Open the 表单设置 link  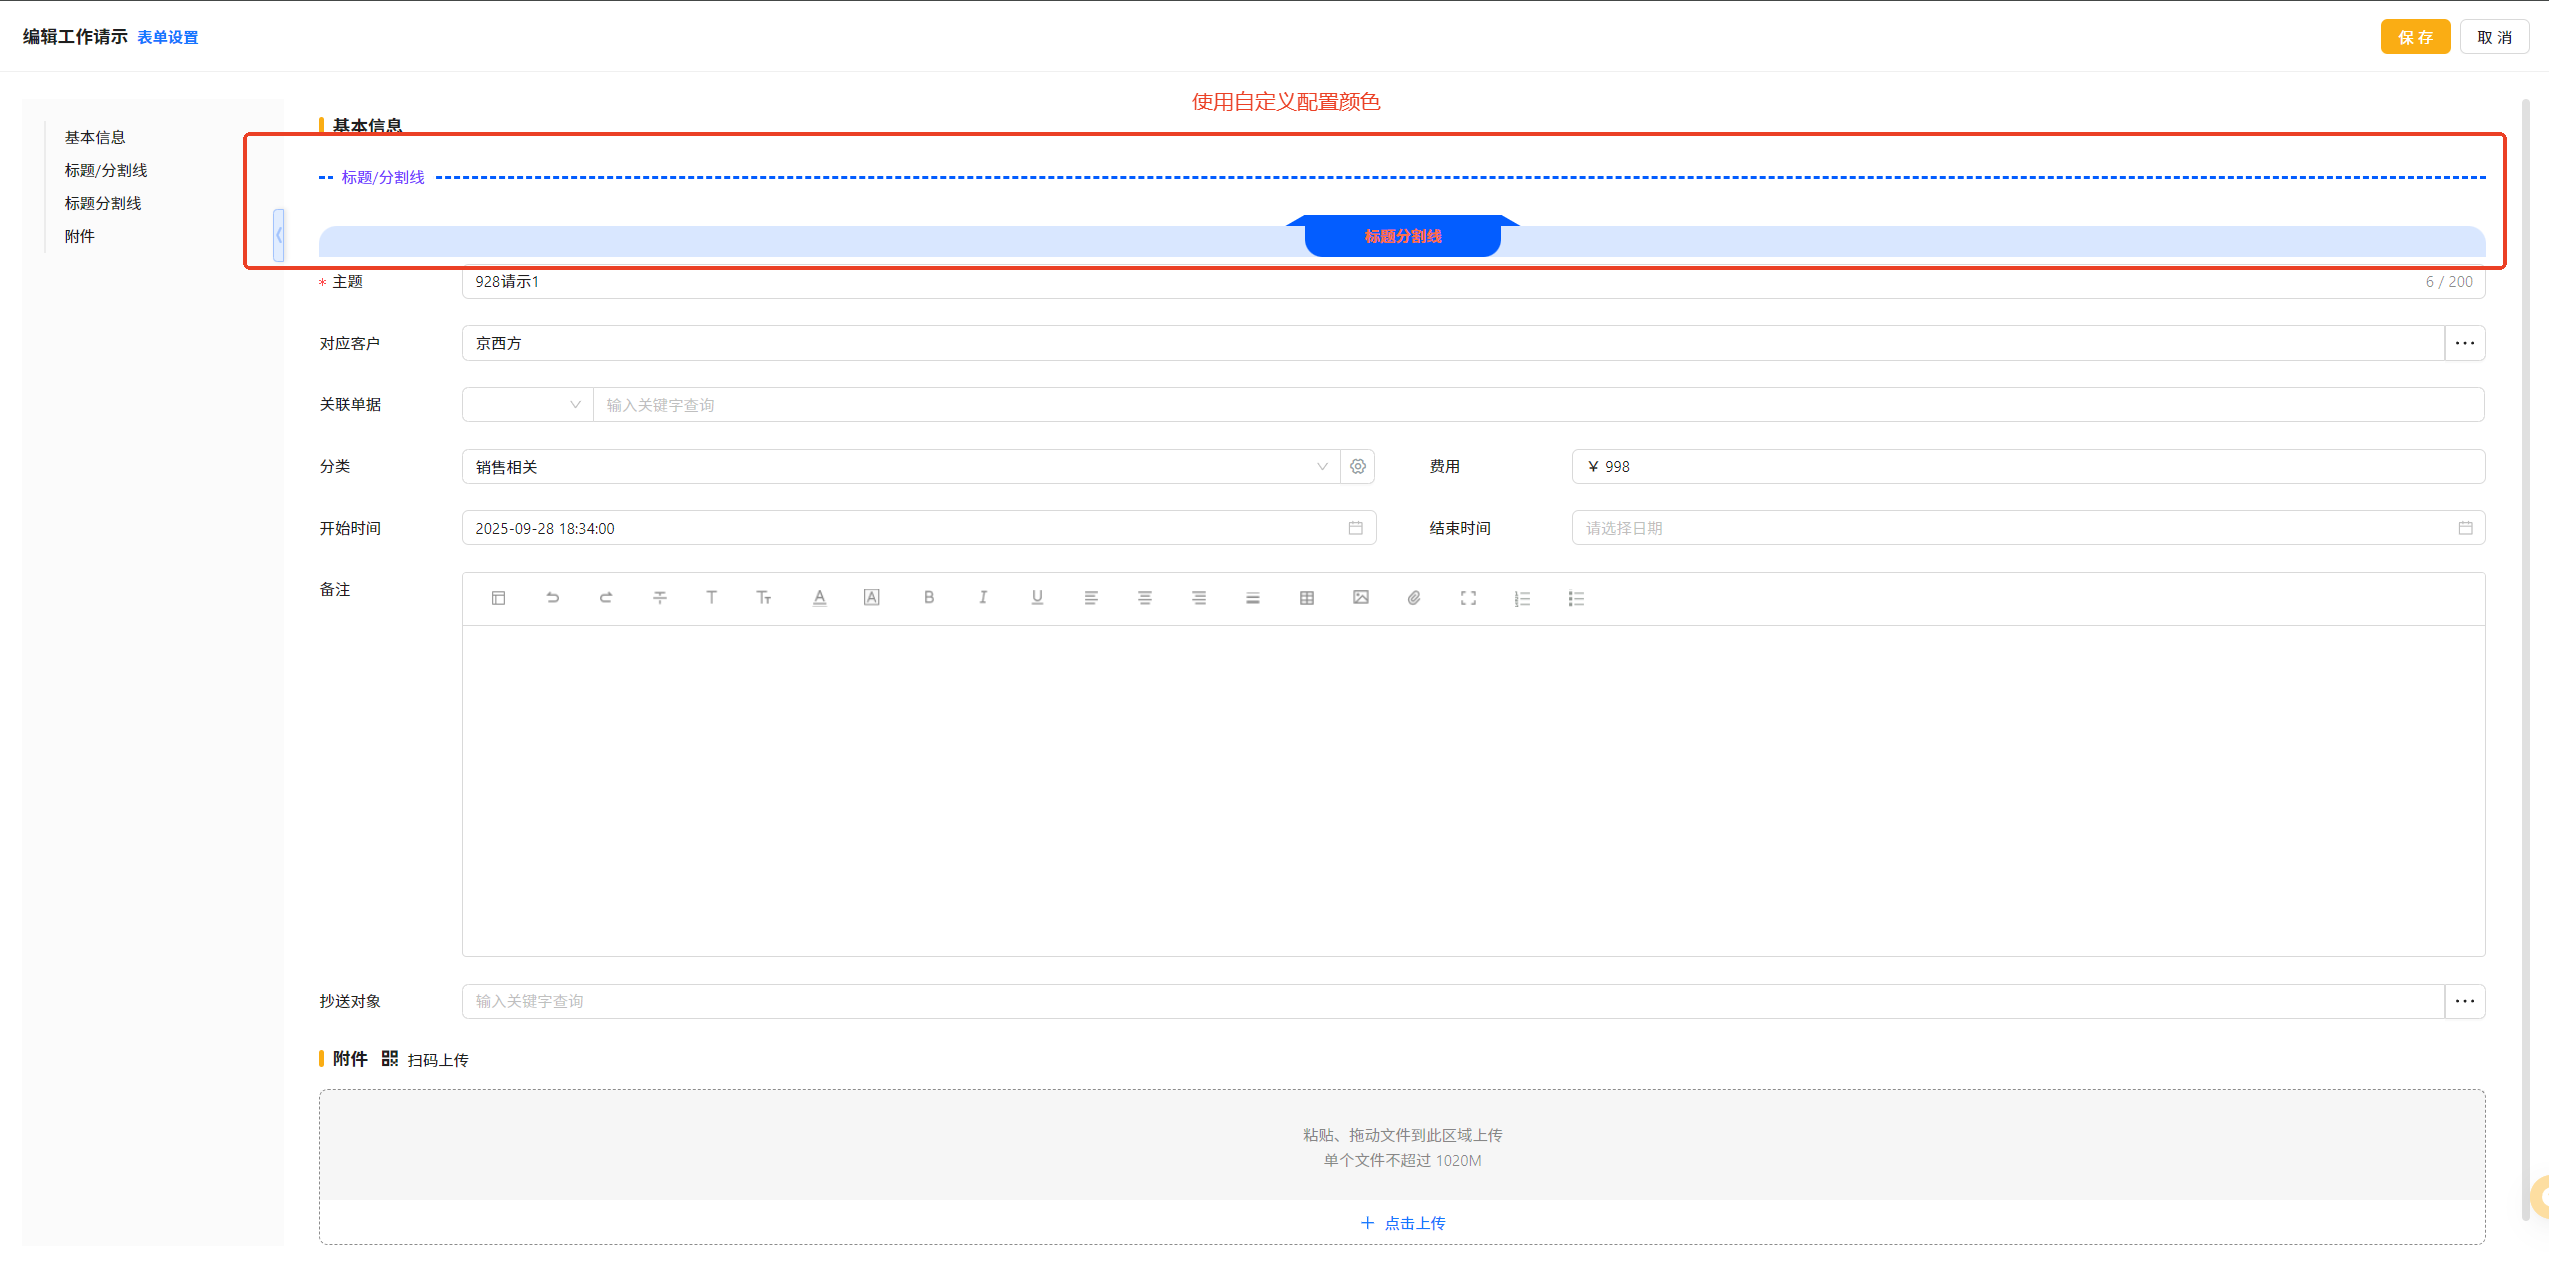coord(168,37)
